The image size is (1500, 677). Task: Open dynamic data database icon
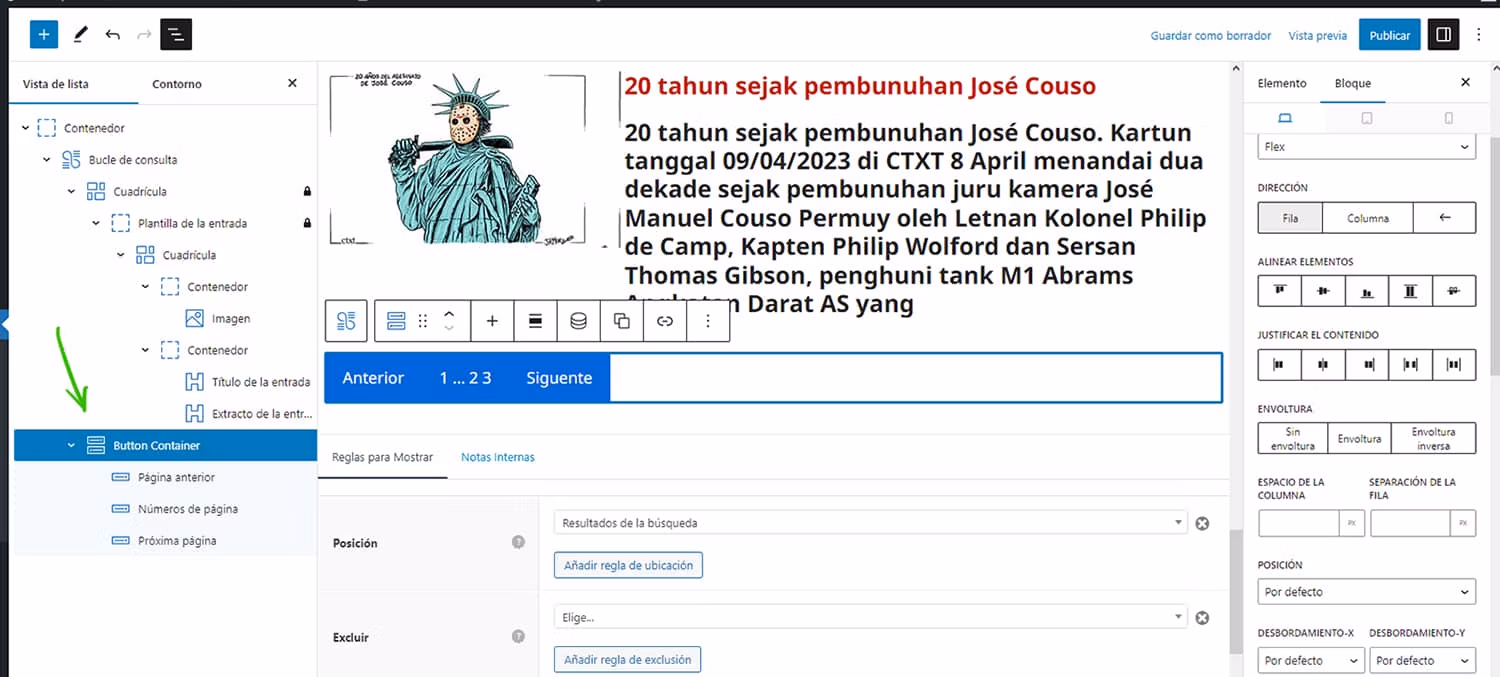578,321
